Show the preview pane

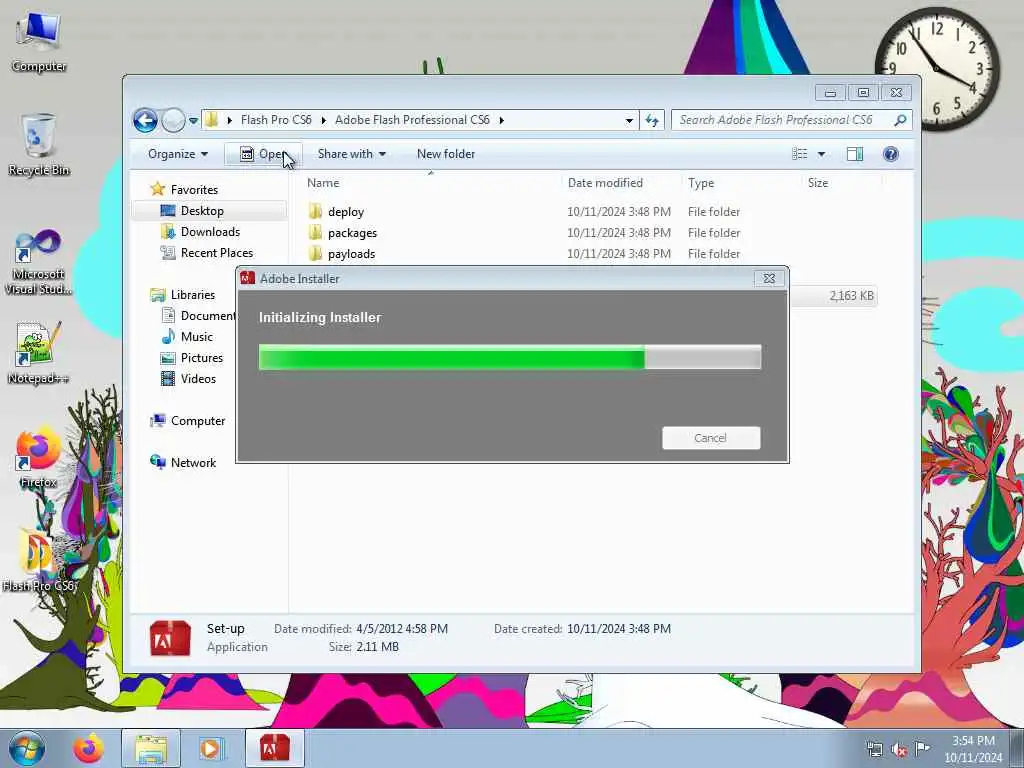click(855, 154)
